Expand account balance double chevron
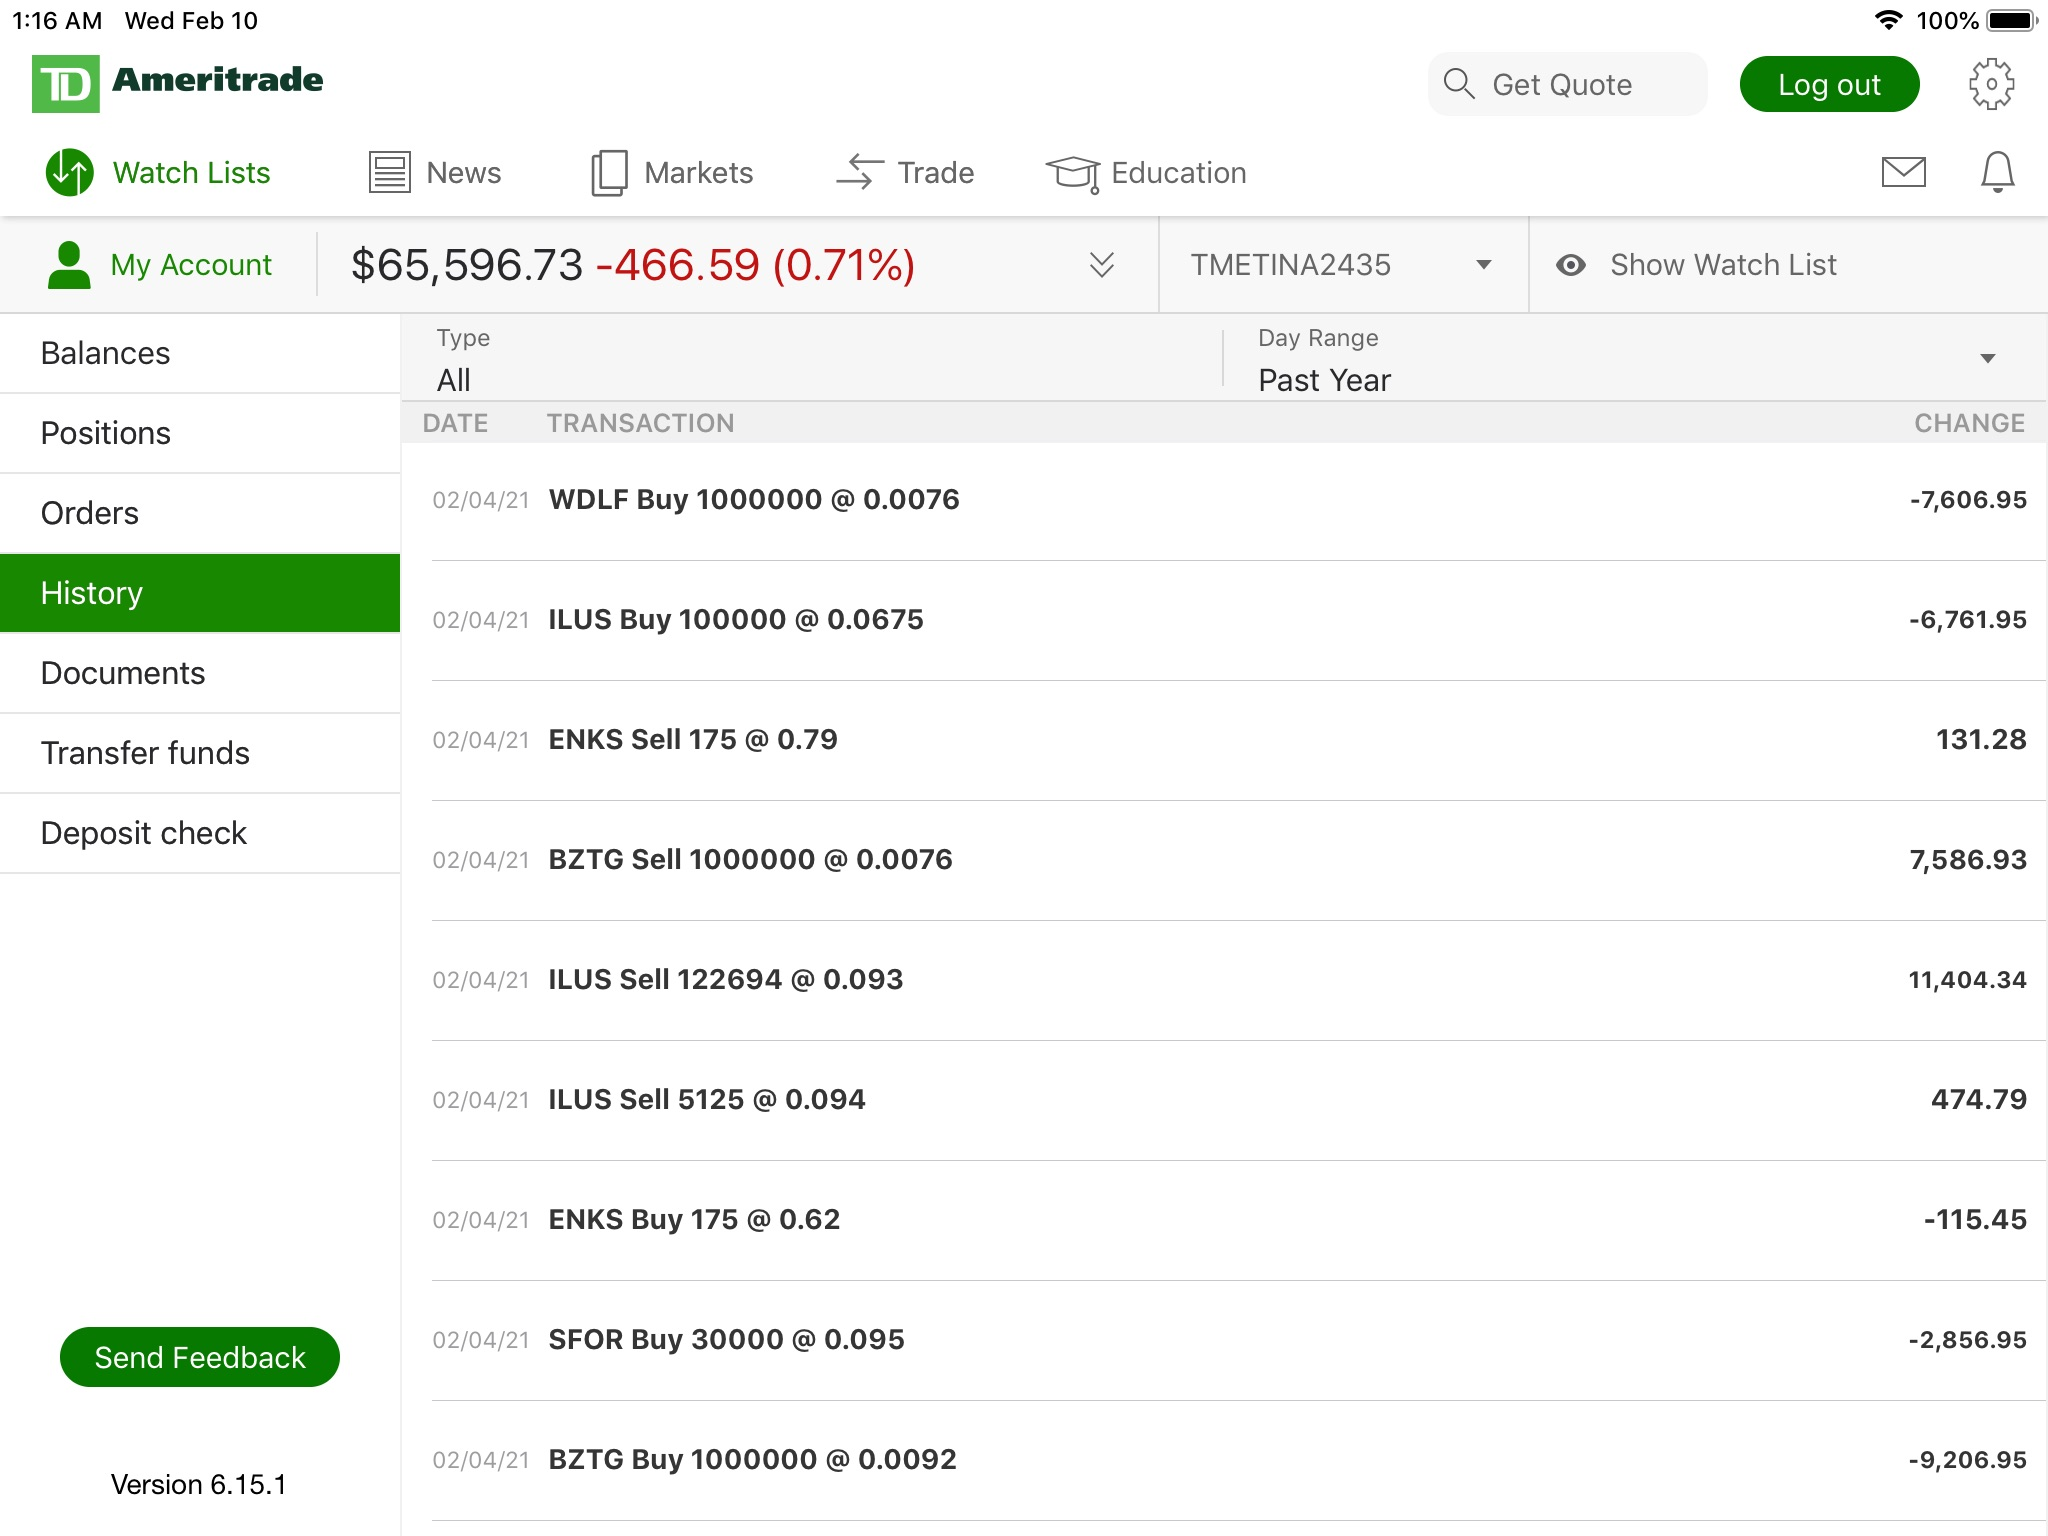This screenshot has height=1536, width=2048. [1101, 265]
